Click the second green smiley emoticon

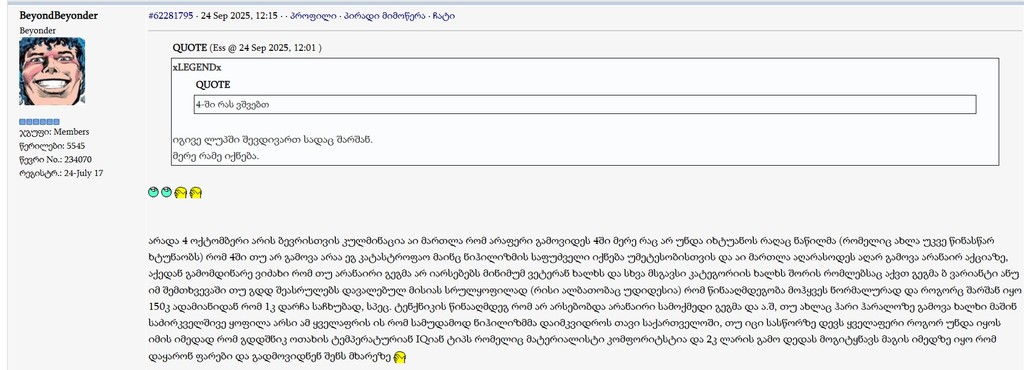pos(167,192)
